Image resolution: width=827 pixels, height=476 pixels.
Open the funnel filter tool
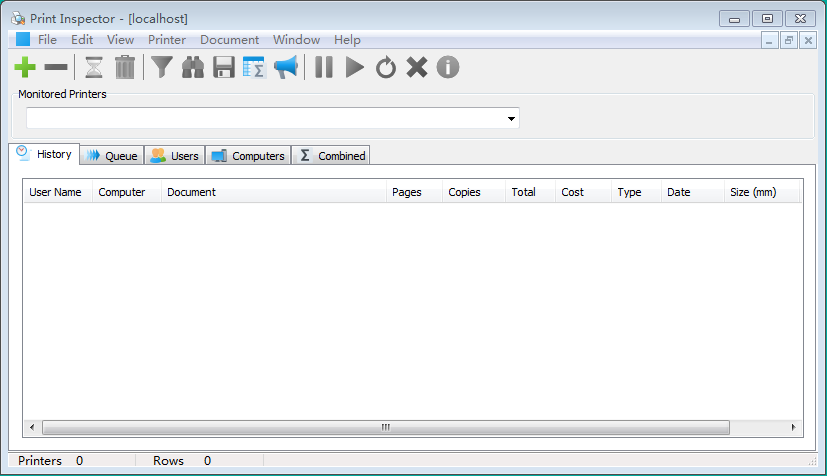click(x=162, y=68)
